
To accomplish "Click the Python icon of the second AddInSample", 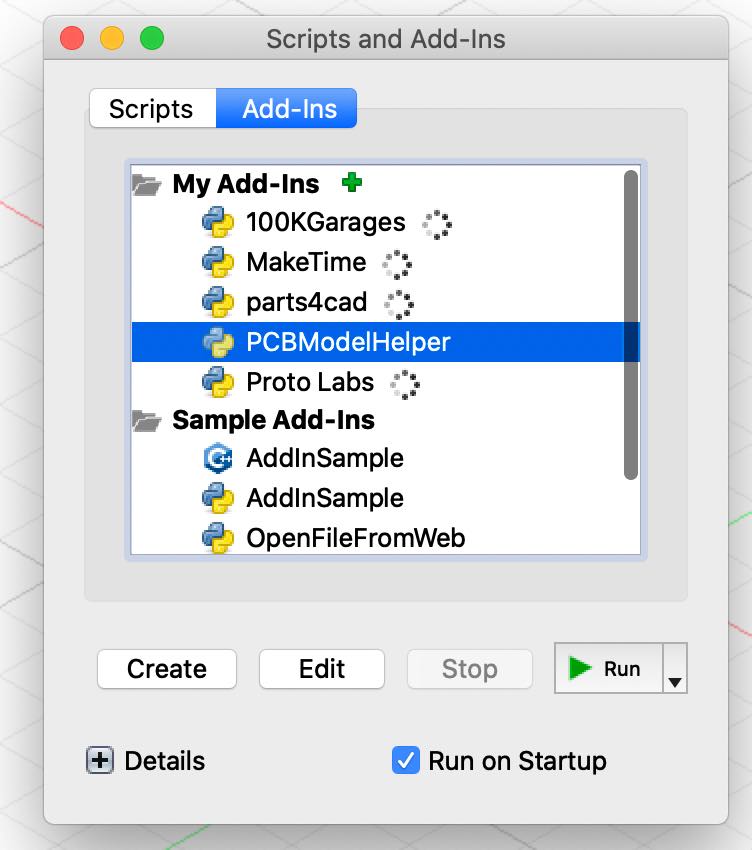I will tap(218, 498).
